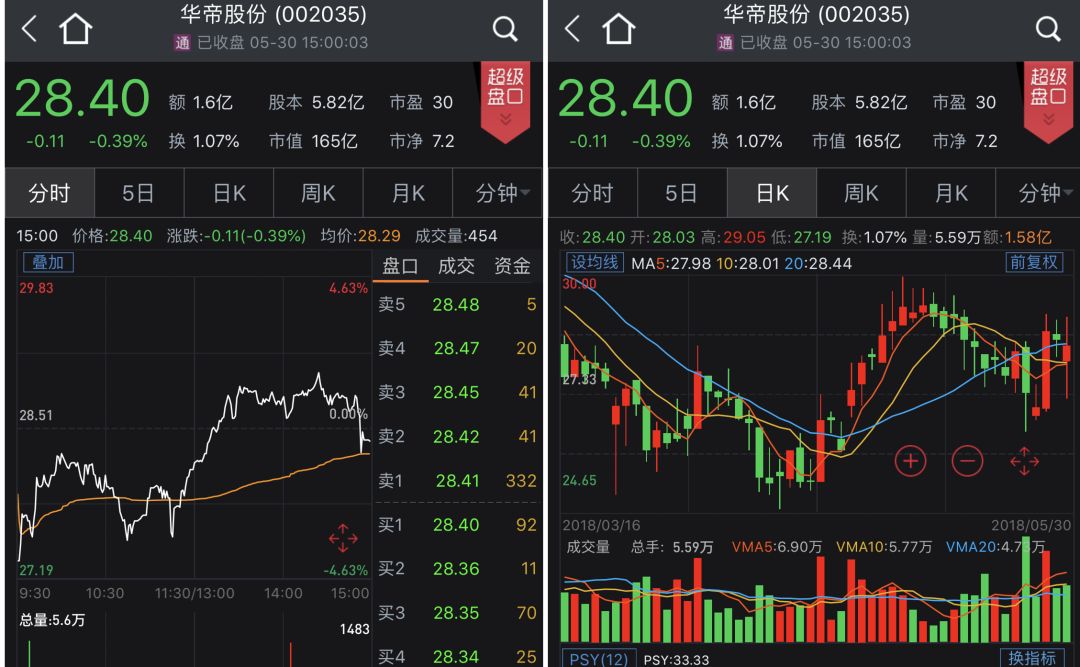The height and width of the screenshot is (667, 1080).
Task: Zoom out K-line chart with minus icon
Action: click(967, 460)
